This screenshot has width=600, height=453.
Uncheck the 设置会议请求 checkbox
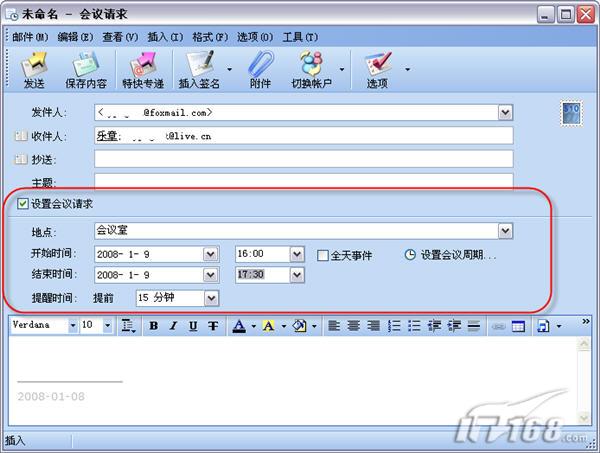pyautogui.click(x=23, y=204)
